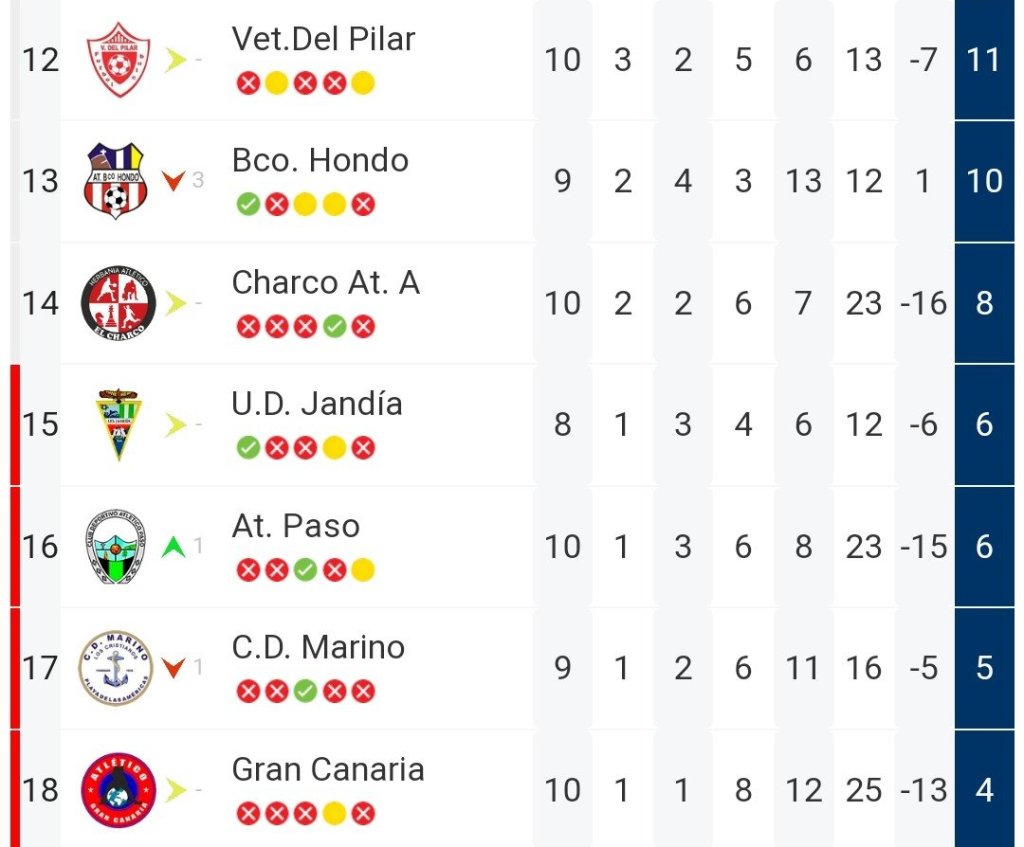
Task: Select the Charco At. A crest
Action: [118, 303]
